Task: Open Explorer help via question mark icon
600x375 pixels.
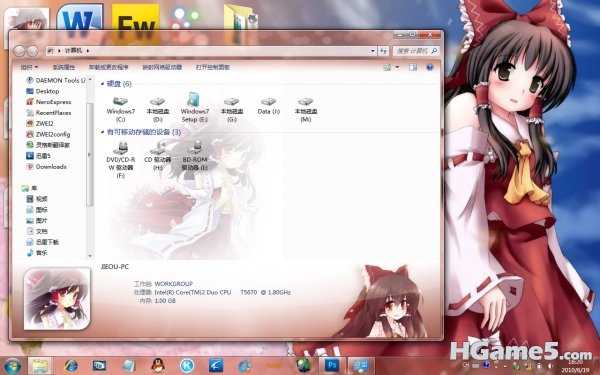Action: click(429, 67)
